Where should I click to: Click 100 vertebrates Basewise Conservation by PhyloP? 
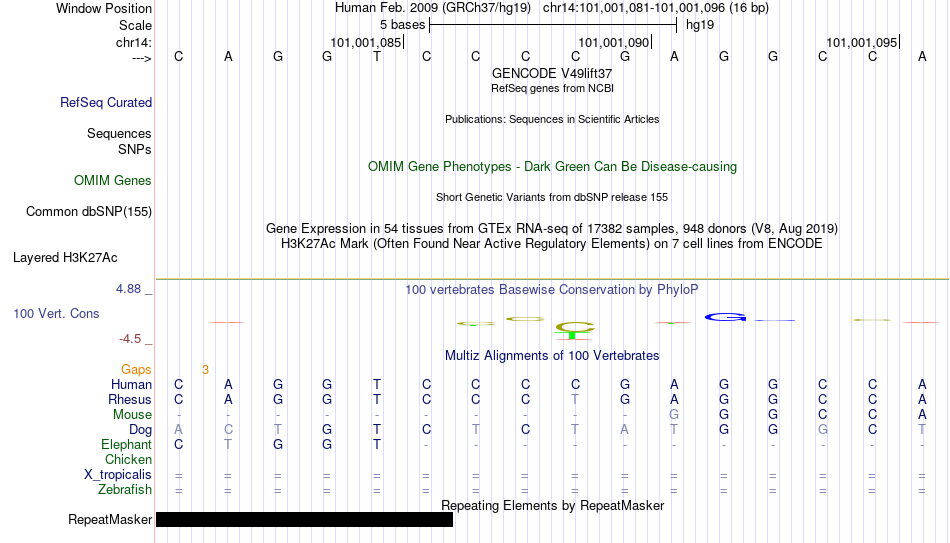point(552,290)
